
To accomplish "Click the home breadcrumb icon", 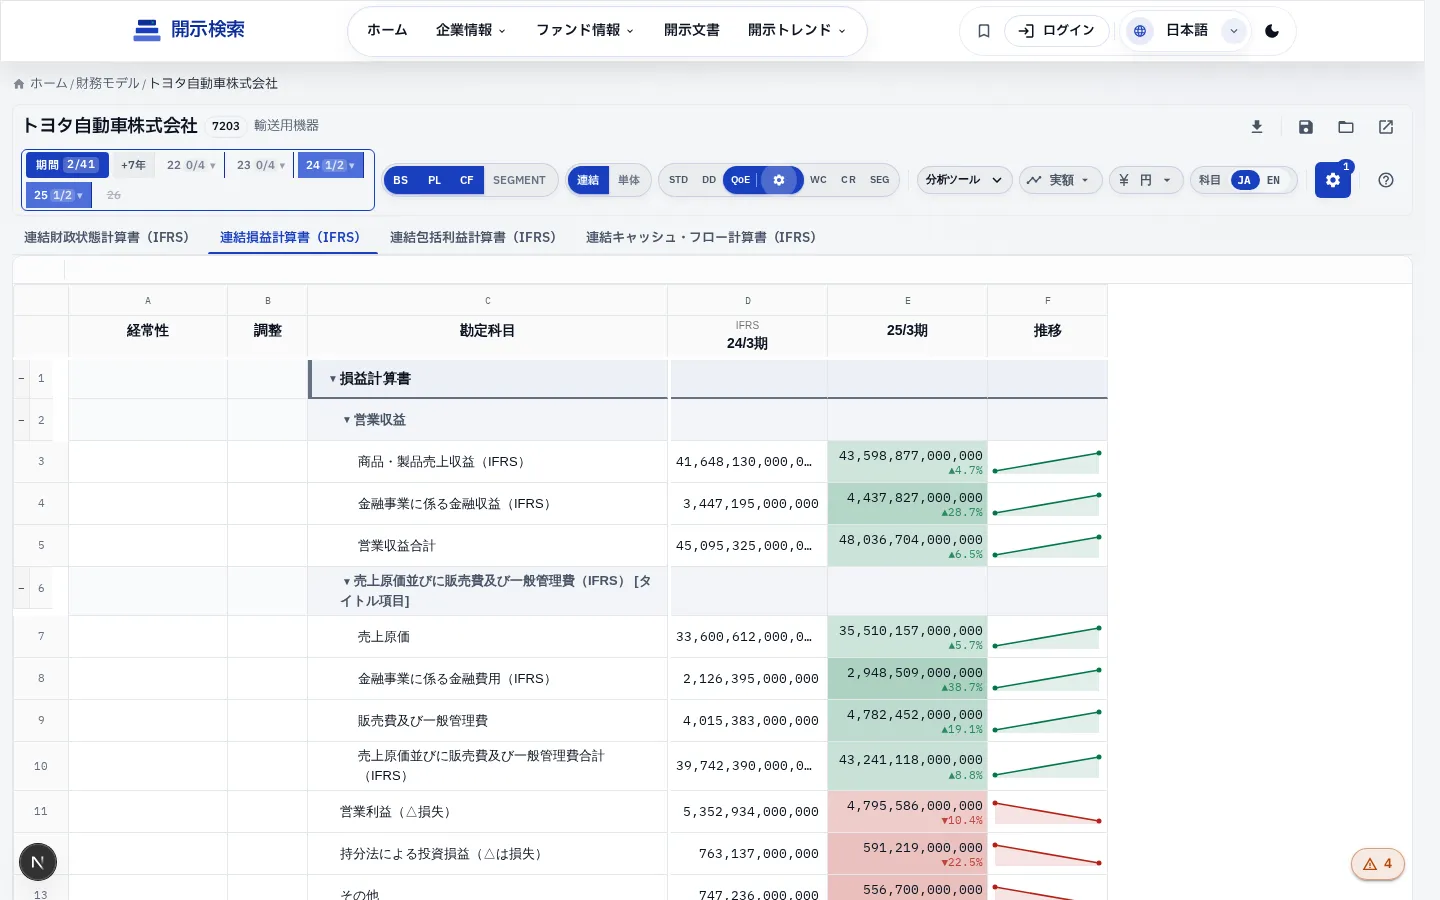I will (19, 84).
